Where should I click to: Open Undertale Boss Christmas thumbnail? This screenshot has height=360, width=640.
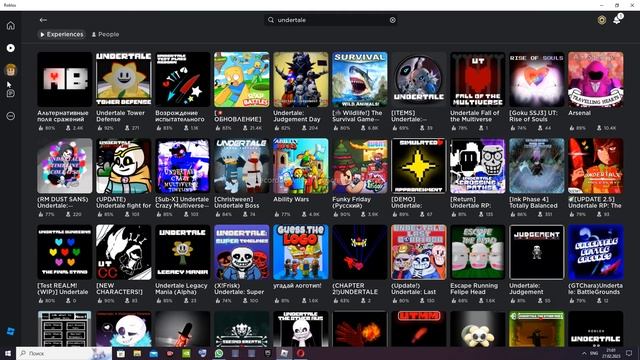point(242,166)
